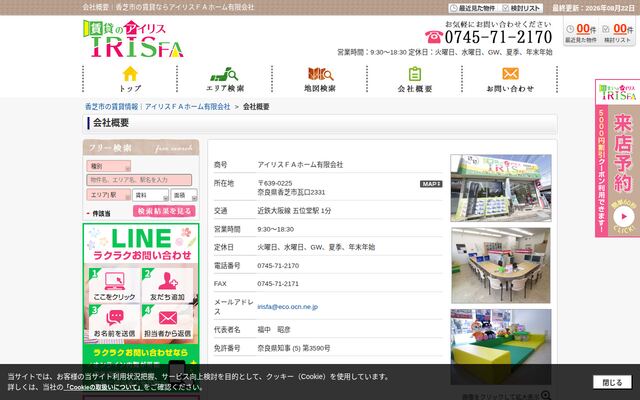Open the 賃料 dropdown

click(150, 195)
